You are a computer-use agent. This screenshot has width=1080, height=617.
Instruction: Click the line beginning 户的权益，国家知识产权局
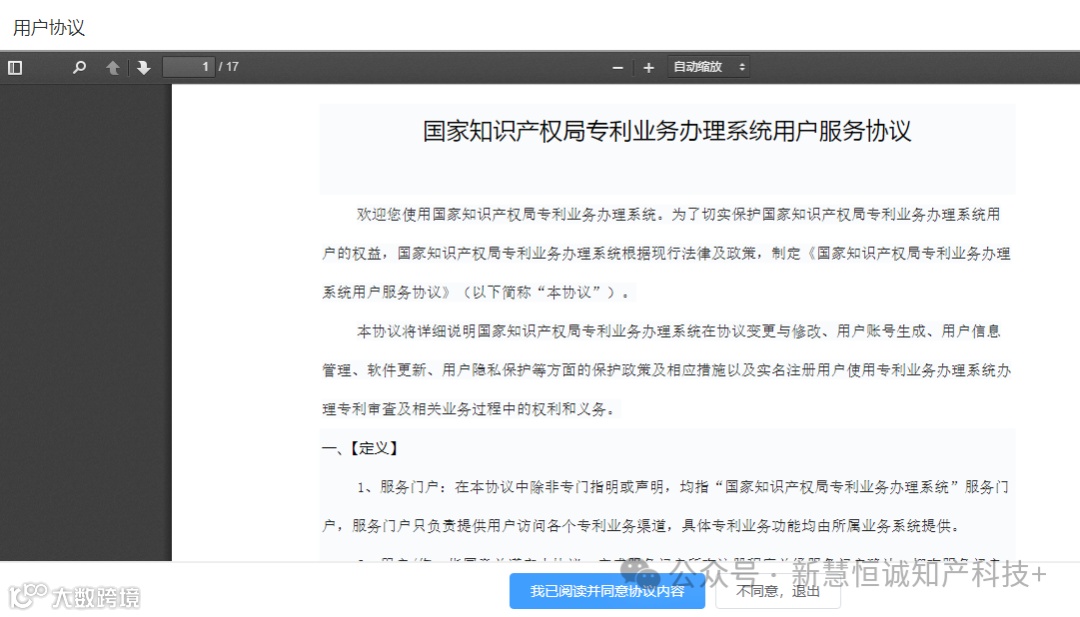pyautogui.click(x=666, y=253)
